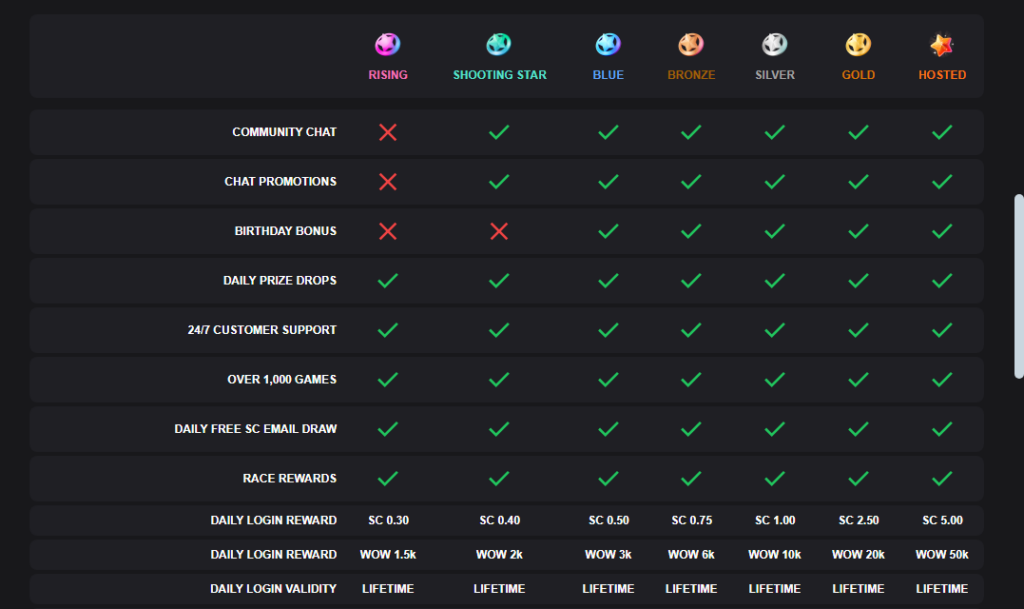Image resolution: width=1024 pixels, height=609 pixels.
Task: Click Hosted checkmark for Chat Promotions
Action: click(x=941, y=181)
